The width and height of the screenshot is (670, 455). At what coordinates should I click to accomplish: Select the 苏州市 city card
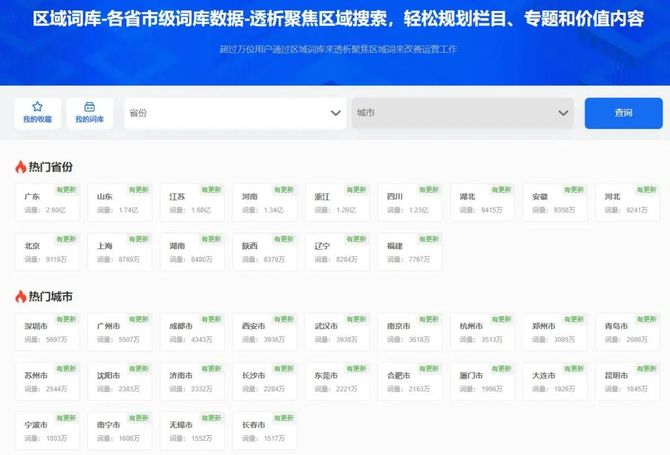pyautogui.click(x=47, y=382)
